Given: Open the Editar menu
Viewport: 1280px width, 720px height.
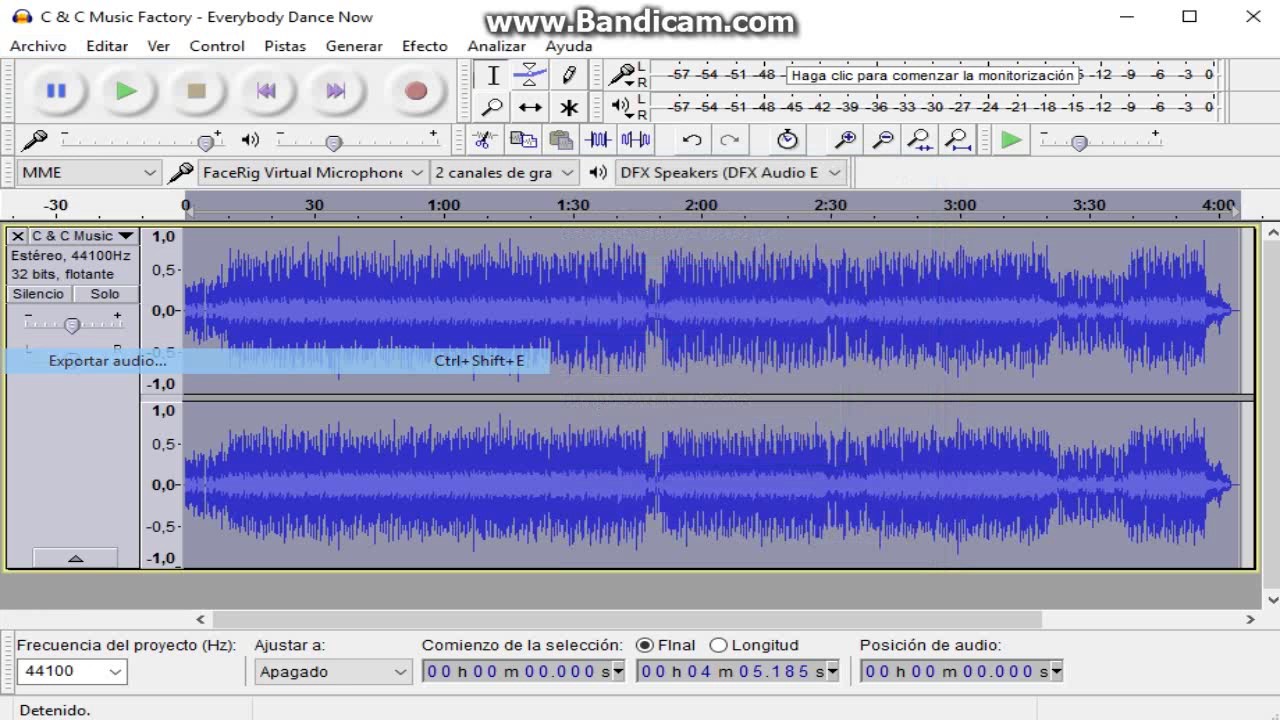Looking at the screenshot, I should tap(107, 46).
